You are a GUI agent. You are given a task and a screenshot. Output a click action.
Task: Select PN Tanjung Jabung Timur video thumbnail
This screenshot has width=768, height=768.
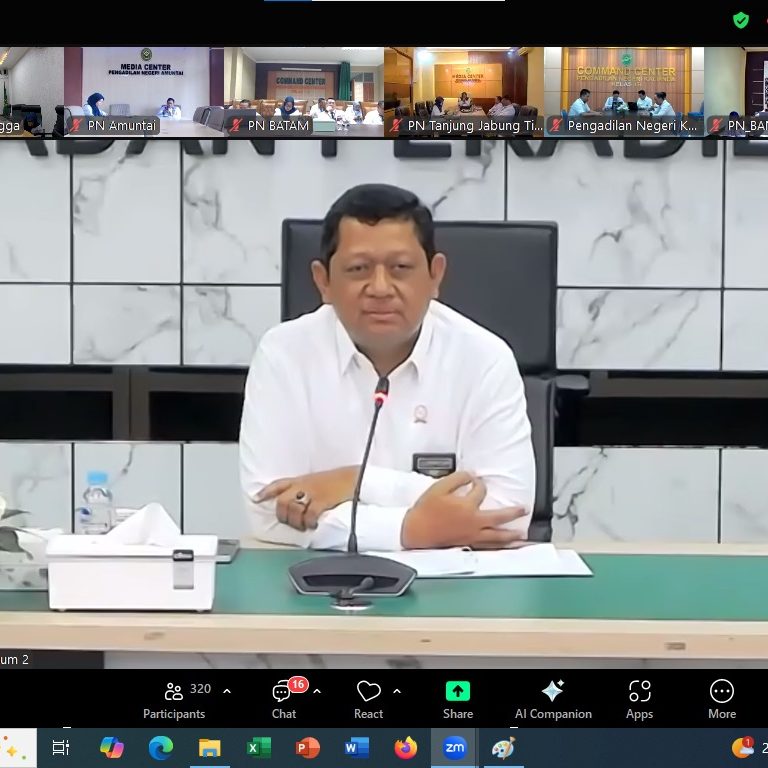pos(463,90)
